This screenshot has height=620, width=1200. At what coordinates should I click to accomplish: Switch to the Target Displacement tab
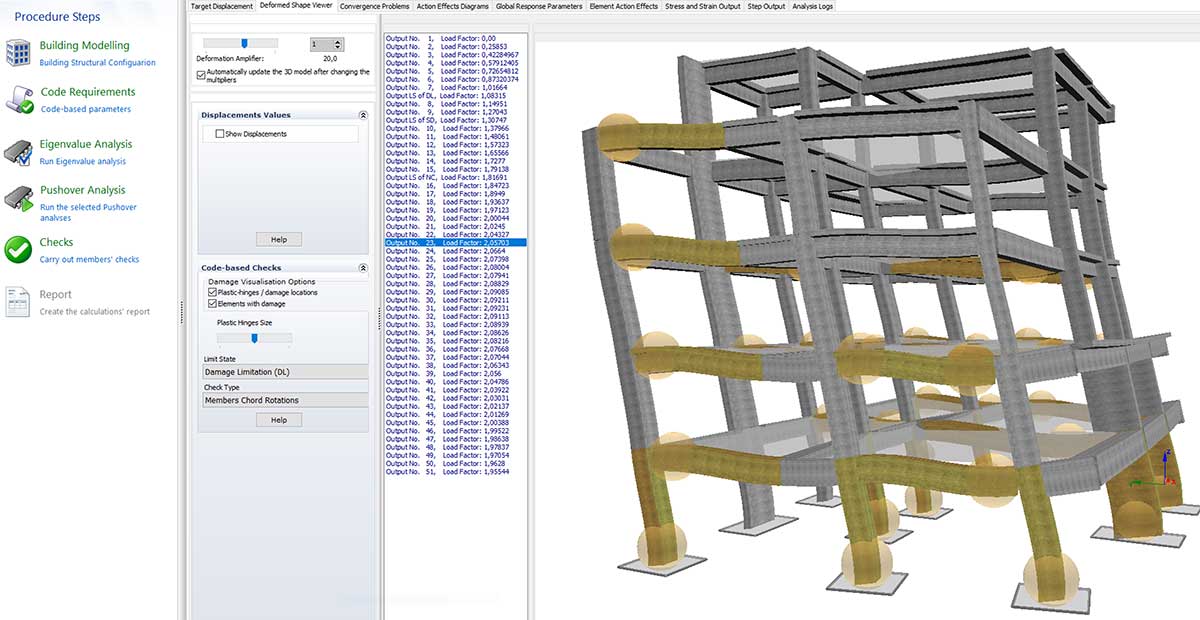click(222, 6)
